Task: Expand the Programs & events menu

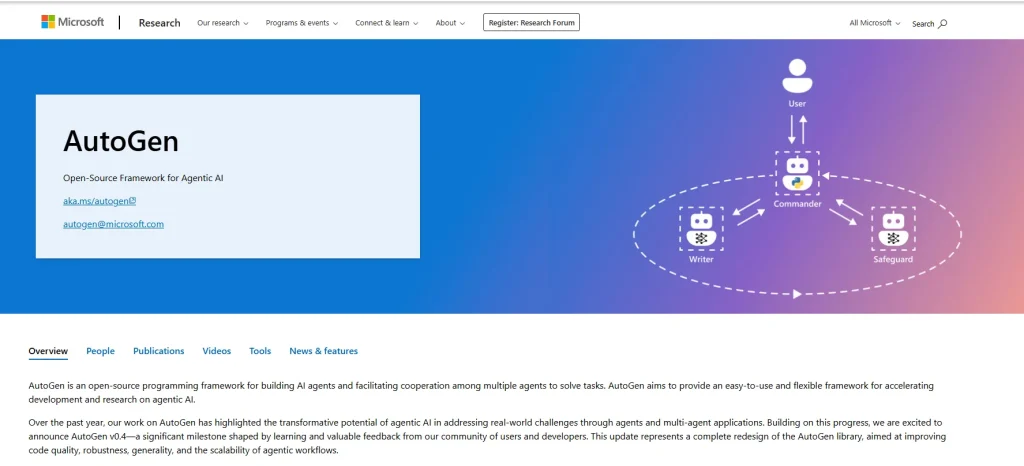Action: click(302, 23)
